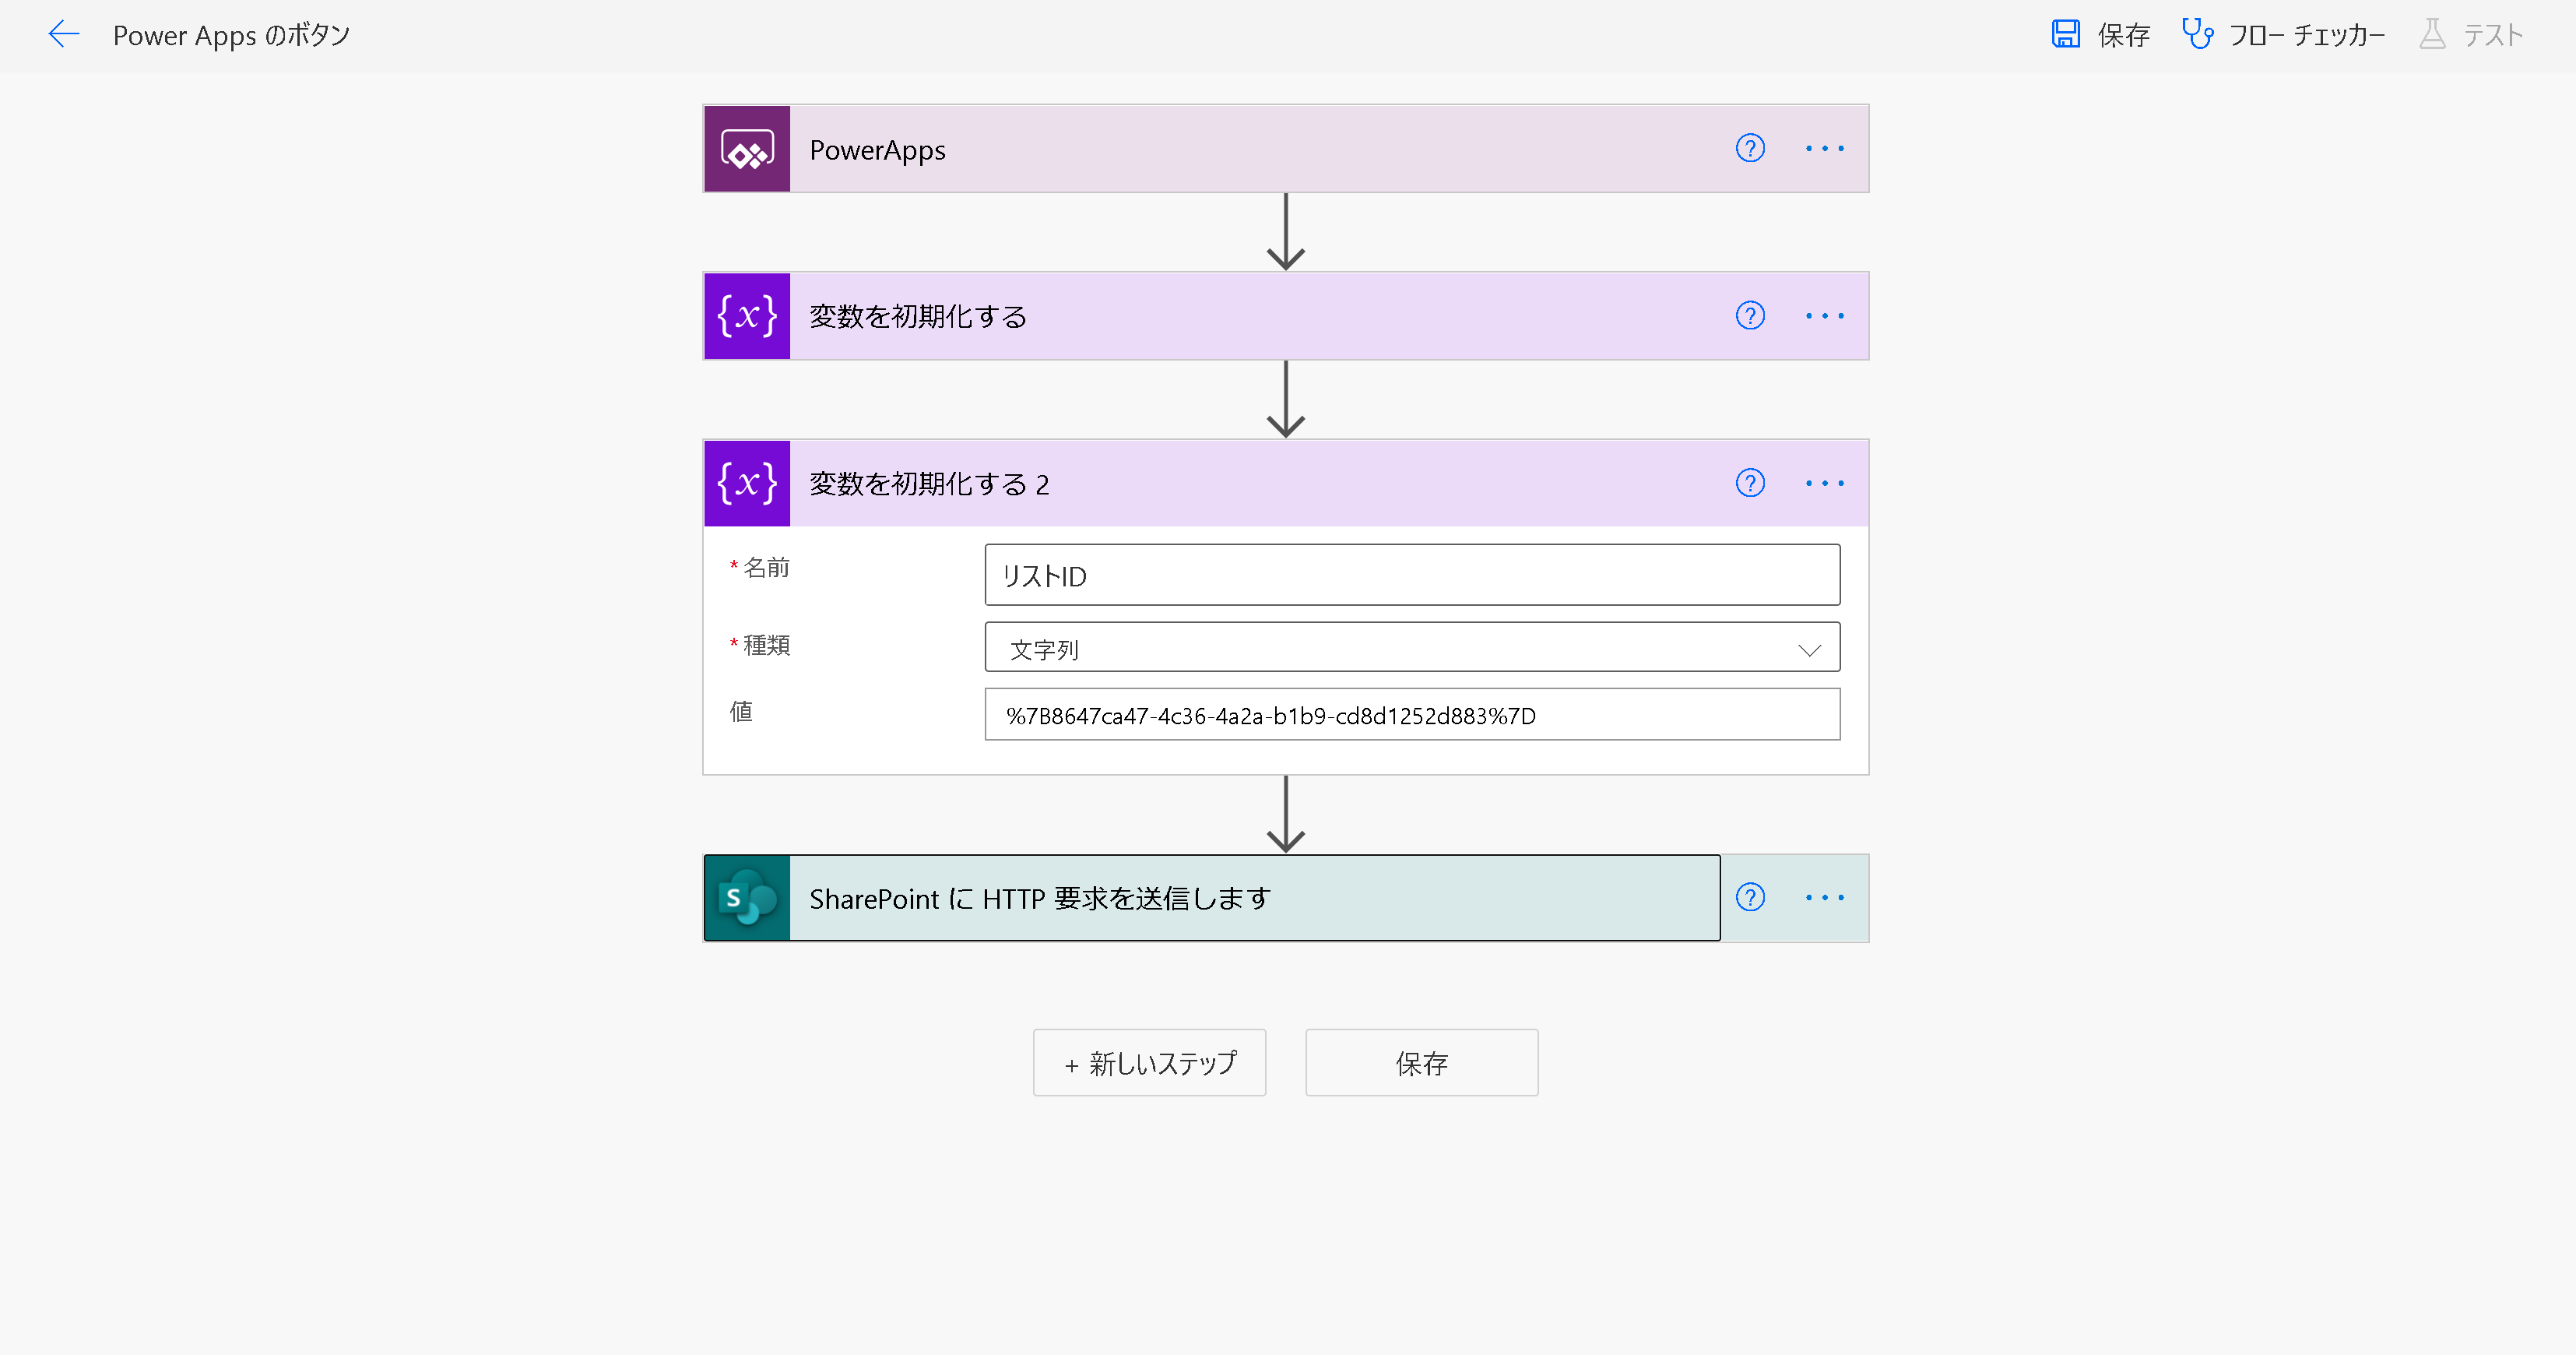Open help for 変数を初期化する 2 step
Image resolution: width=2576 pixels, height=1355 pixels.
pos(1749,484)
